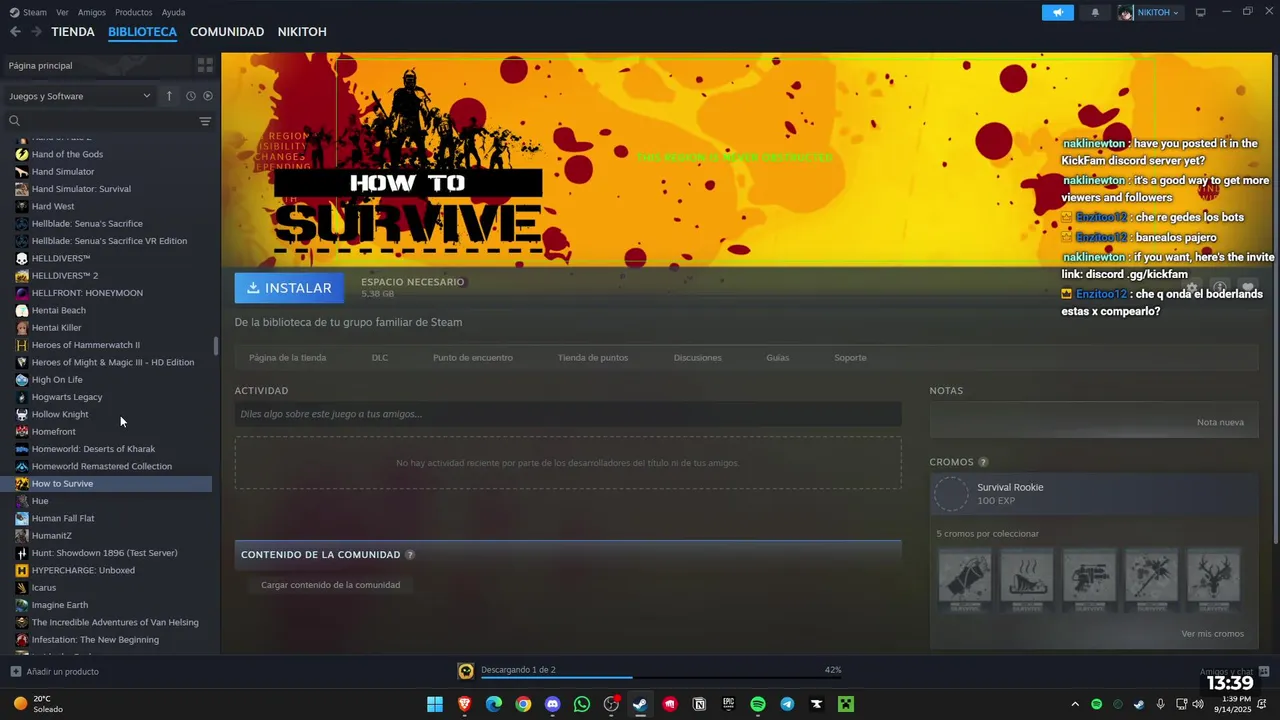Open Spotify from taskbar
The width and height of the screenshot is (1280, 720).
758,704
